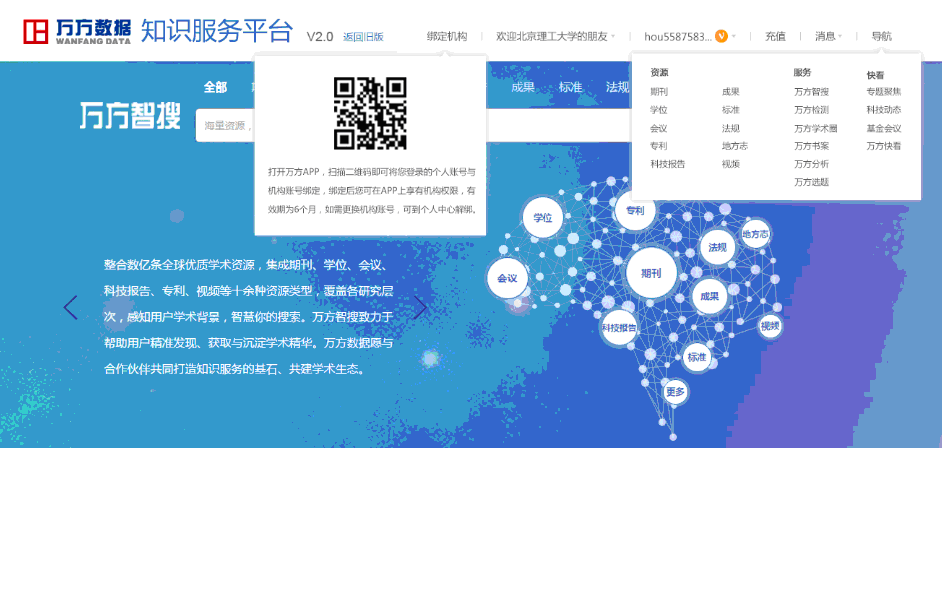Advance to next banner slide arrow
Image resolution: width=942 pixels, height=614 pixels.
(x=420, y=307)
